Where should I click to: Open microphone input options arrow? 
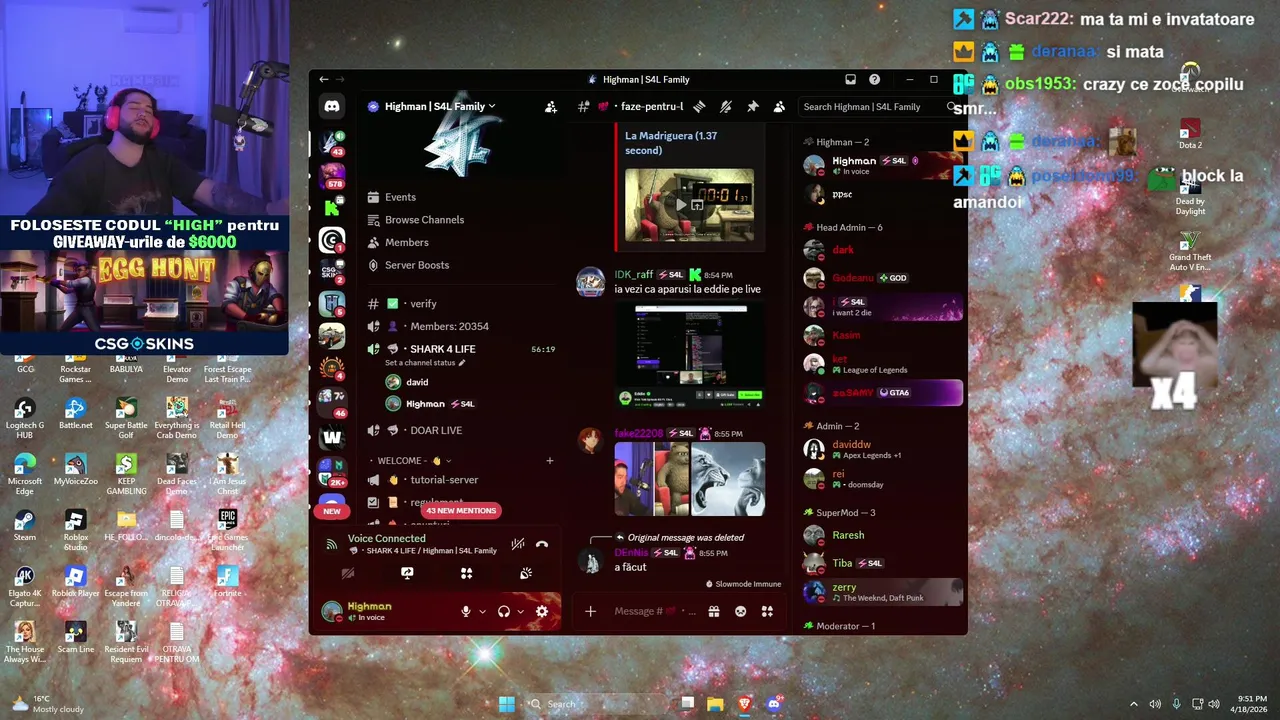(482, 611)
